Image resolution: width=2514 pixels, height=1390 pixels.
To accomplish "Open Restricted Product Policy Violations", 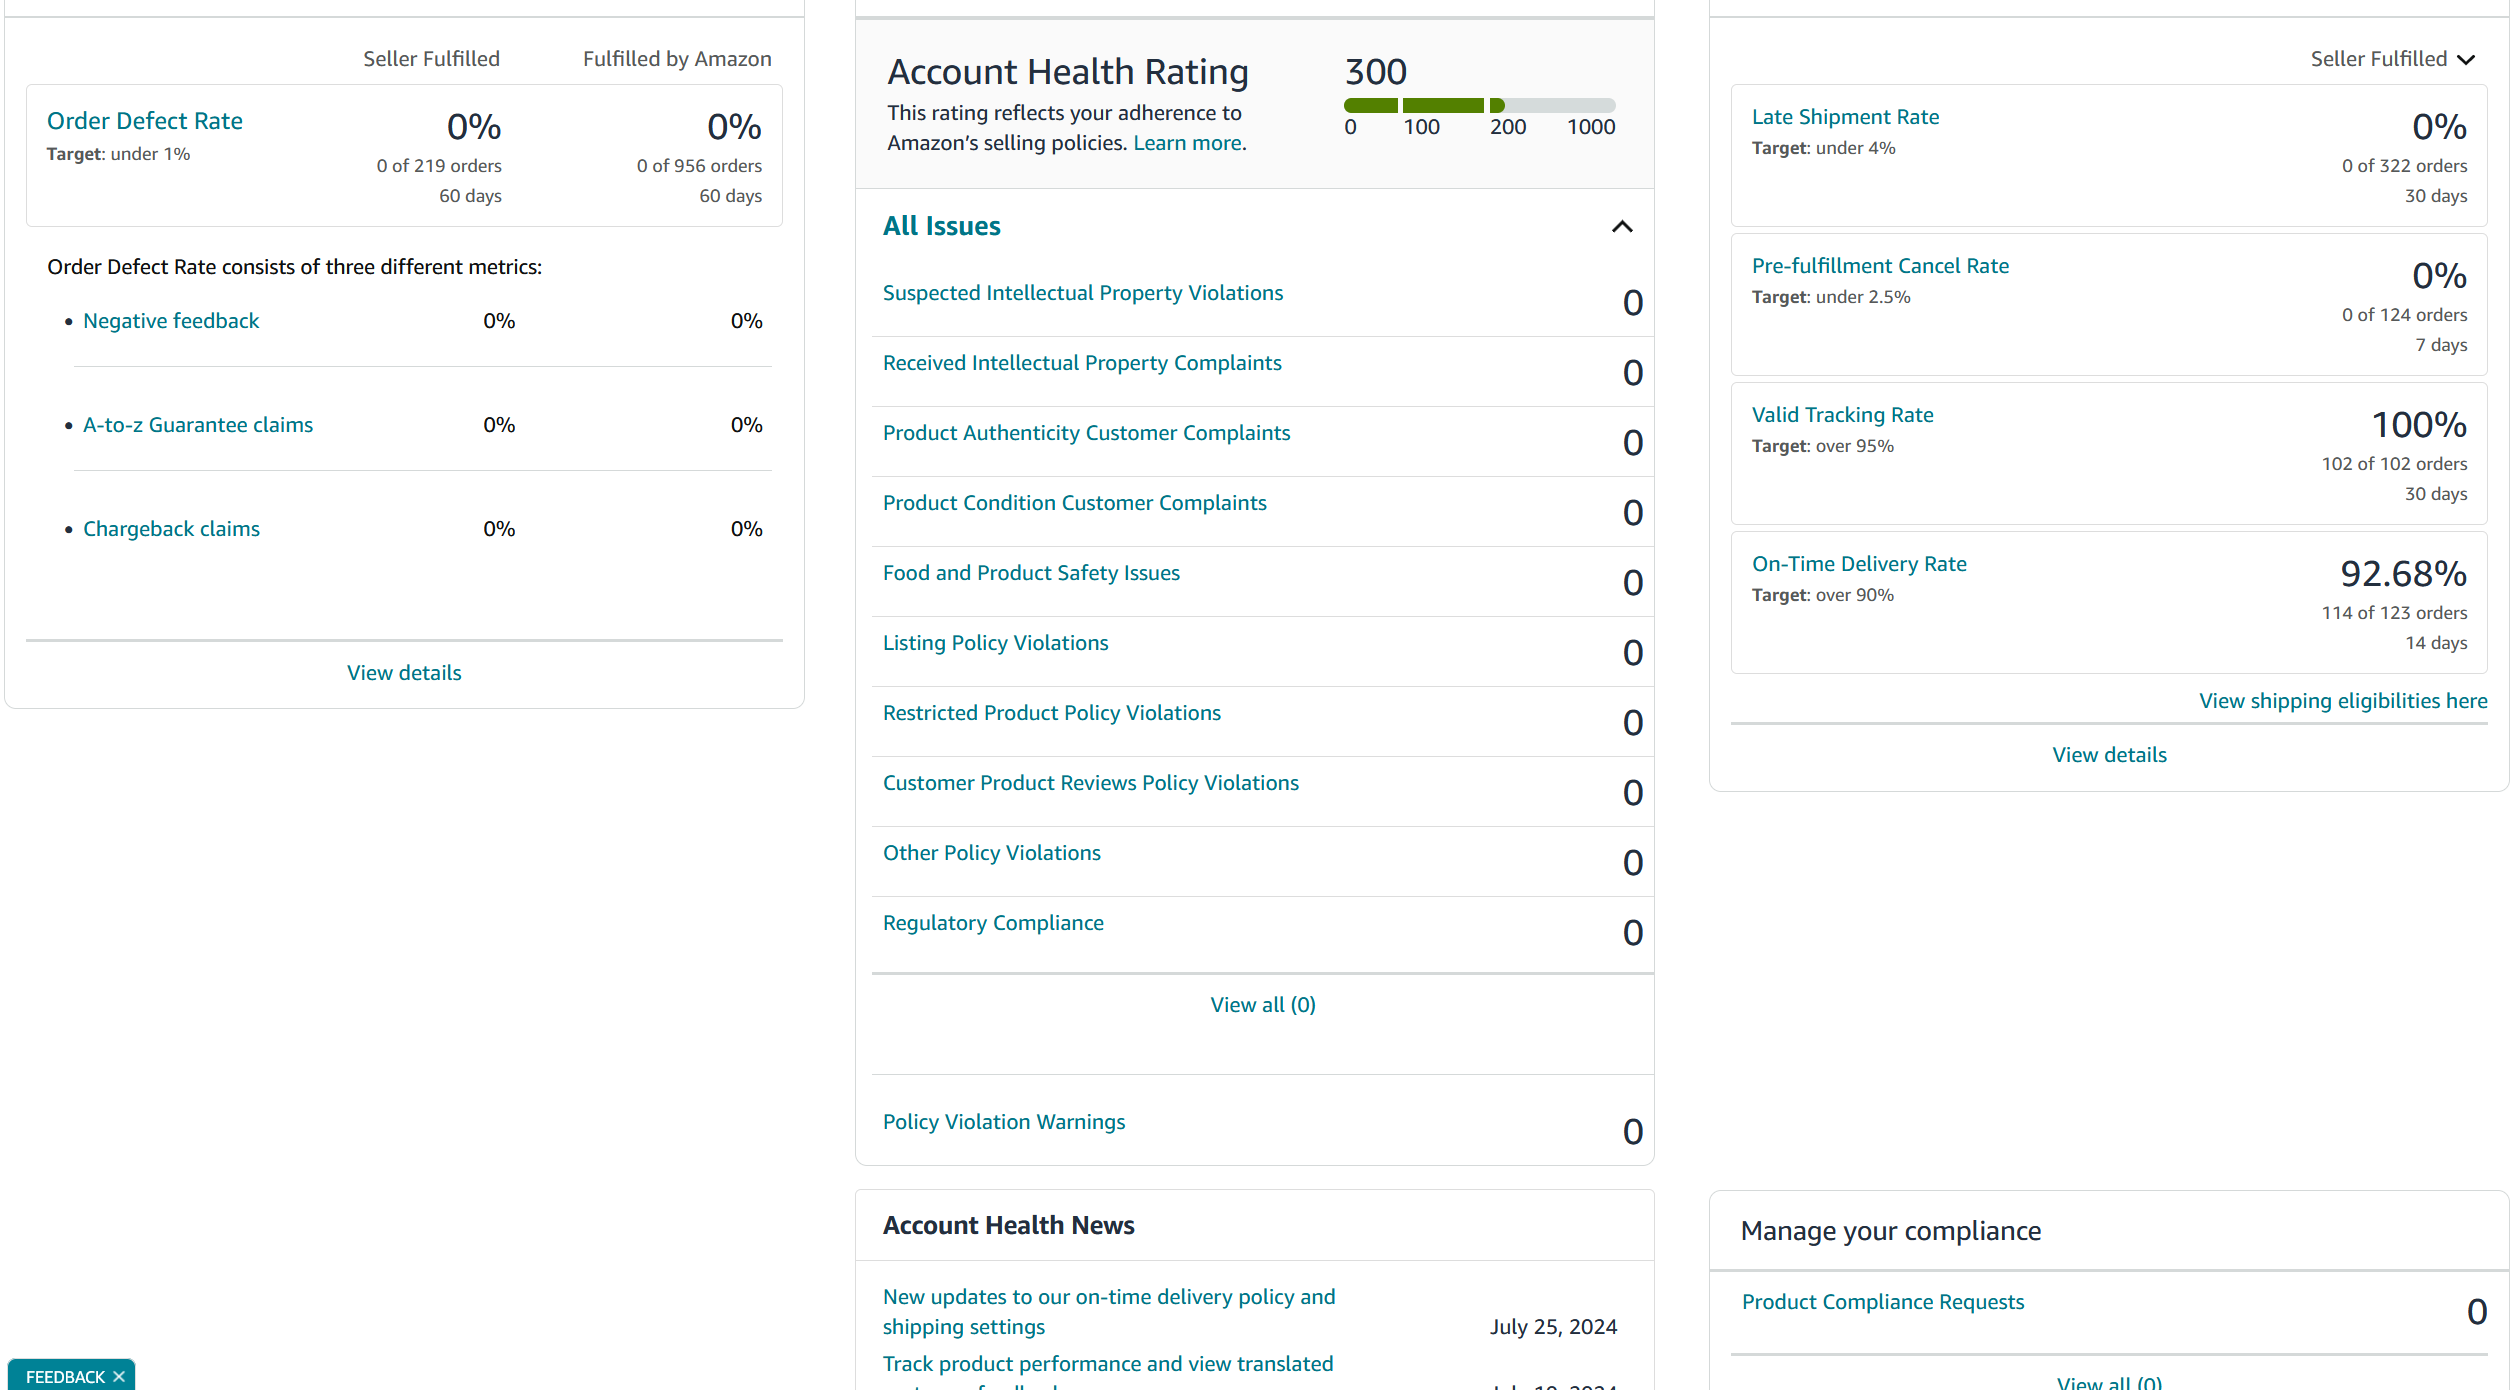I will coord(1051,713).
